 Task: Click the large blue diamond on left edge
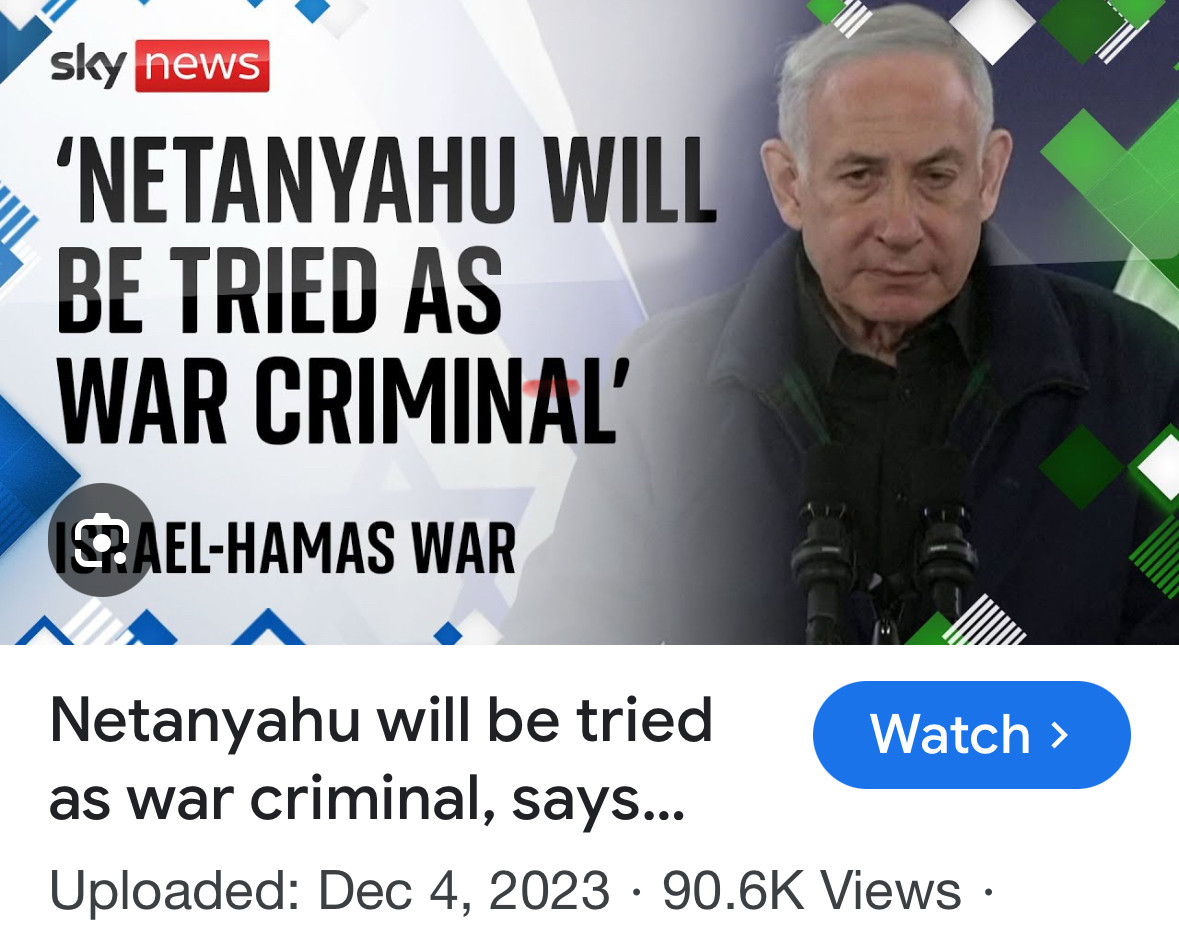coord(30,474)
